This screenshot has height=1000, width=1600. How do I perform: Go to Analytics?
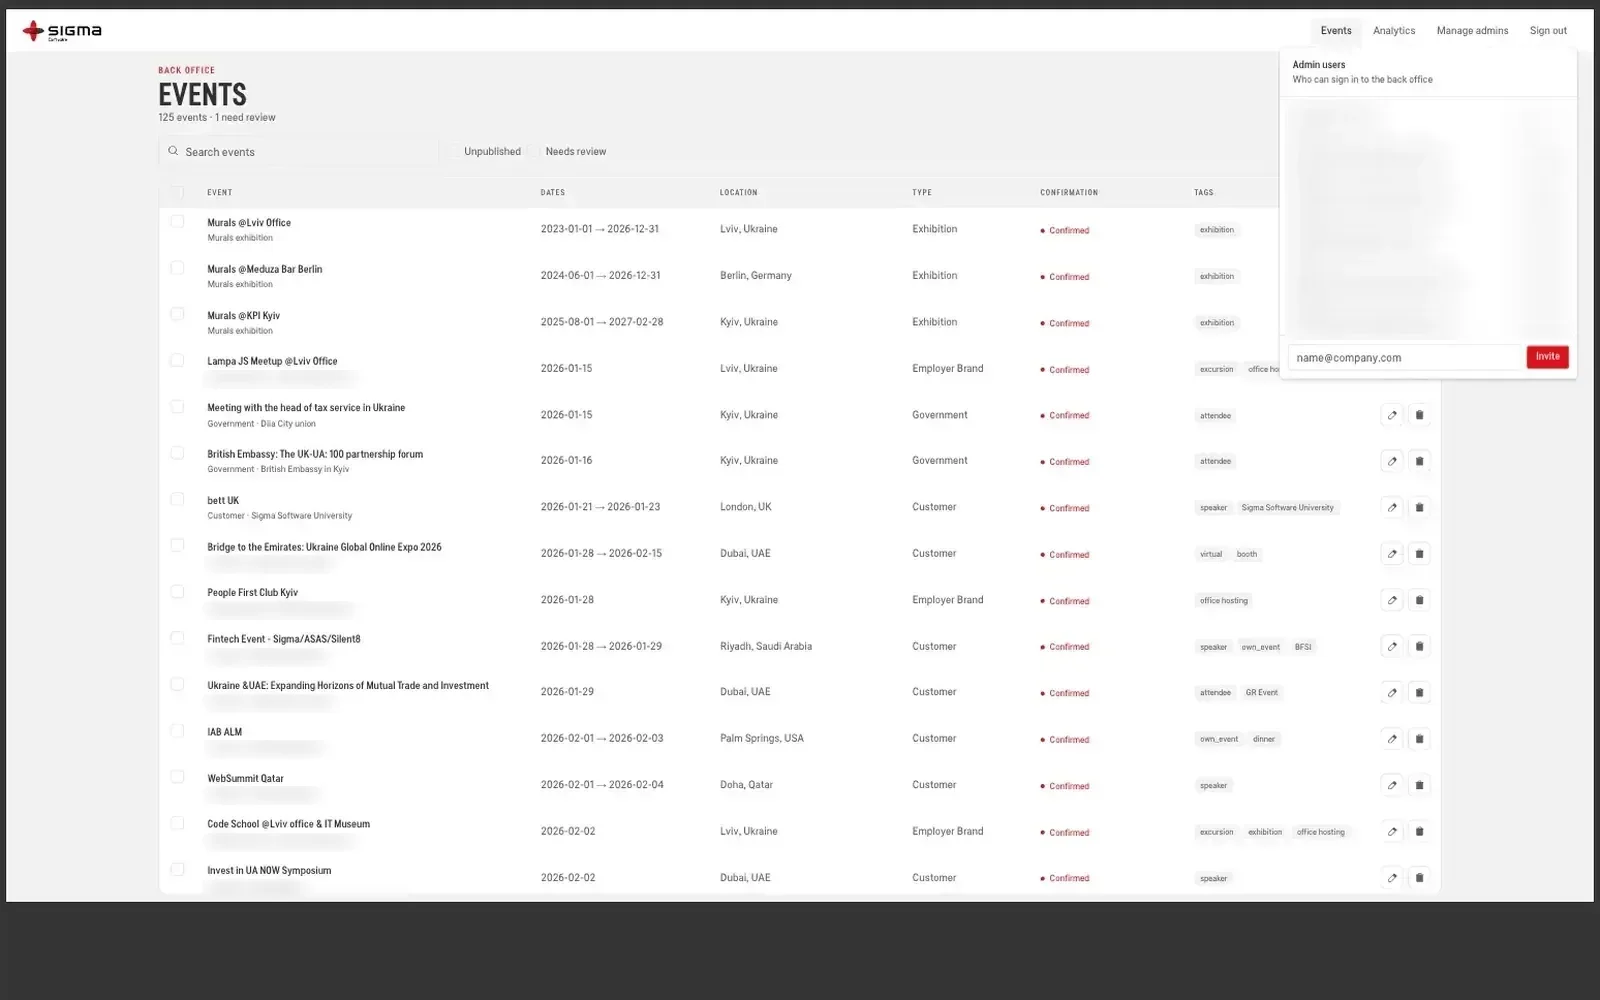(1394, 31)
